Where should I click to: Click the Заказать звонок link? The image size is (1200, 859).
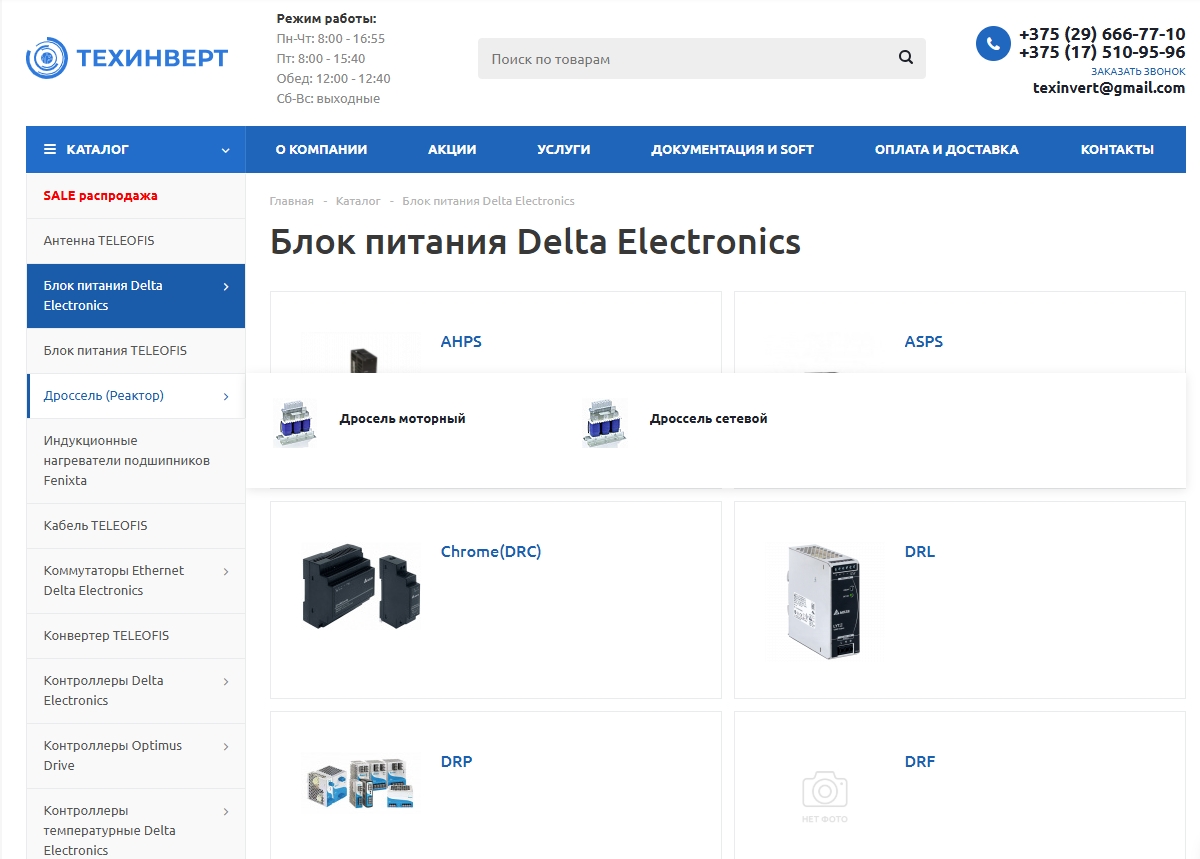[x=1138, y=72]
